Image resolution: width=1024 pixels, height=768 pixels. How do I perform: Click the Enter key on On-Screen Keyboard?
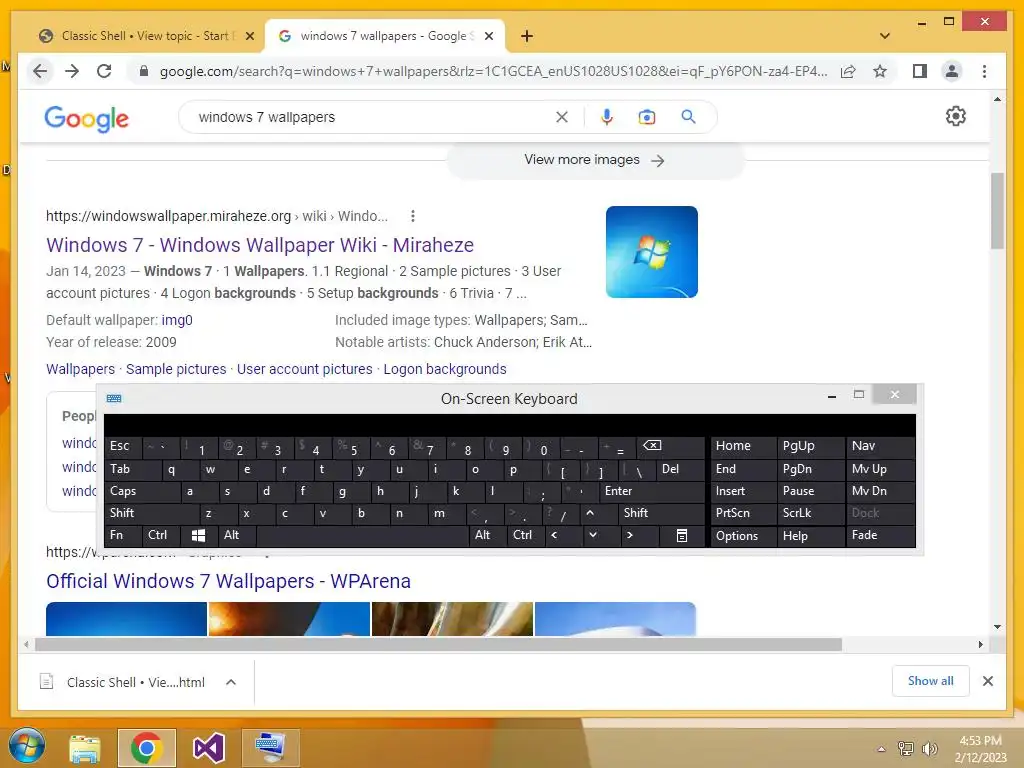click(652, 491)
